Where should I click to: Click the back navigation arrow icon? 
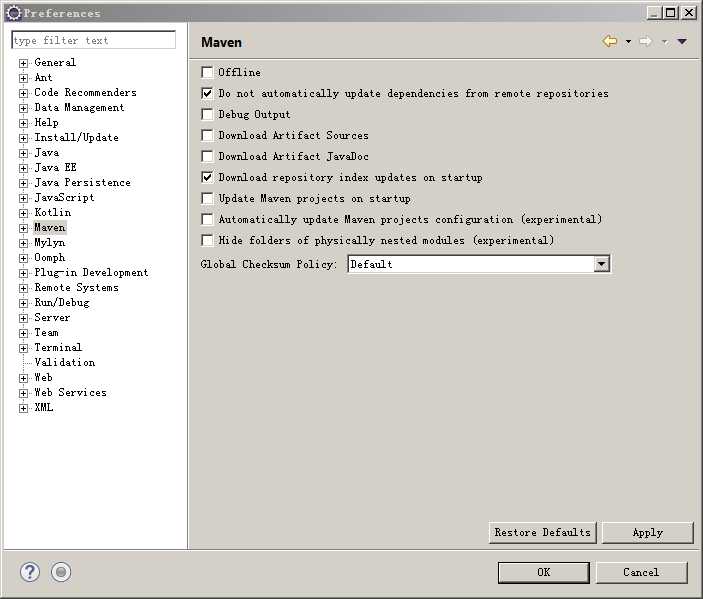coord(610,42)
